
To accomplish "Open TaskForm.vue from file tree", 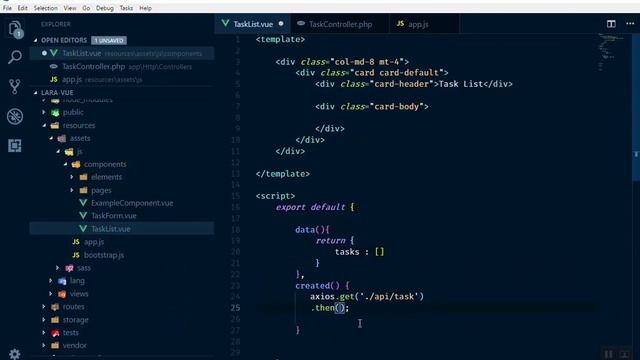I will (x=113, y=216).
